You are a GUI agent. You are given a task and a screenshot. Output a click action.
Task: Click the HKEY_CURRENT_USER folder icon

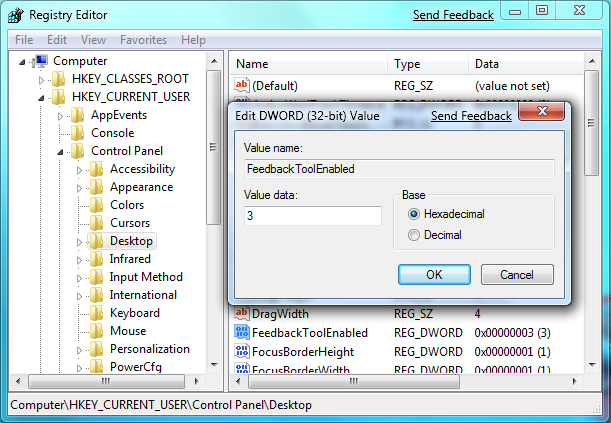[x=58, y=97]
